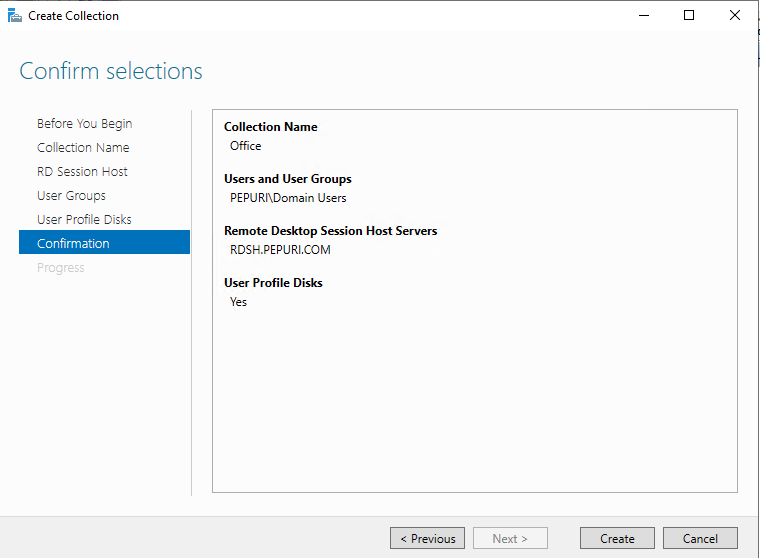Click the Previous button
This screenshot has height=558, width=760.
coord(427,538)
